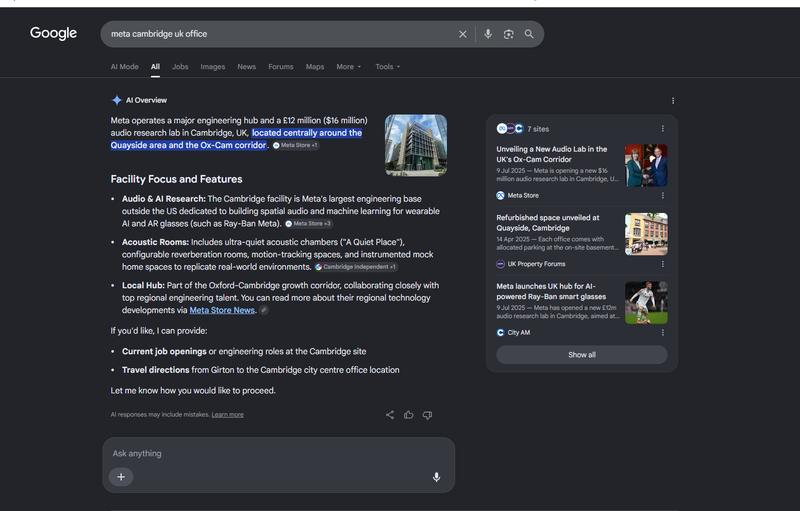Use microphone in Ask anything box

click(x=436, y=477)
